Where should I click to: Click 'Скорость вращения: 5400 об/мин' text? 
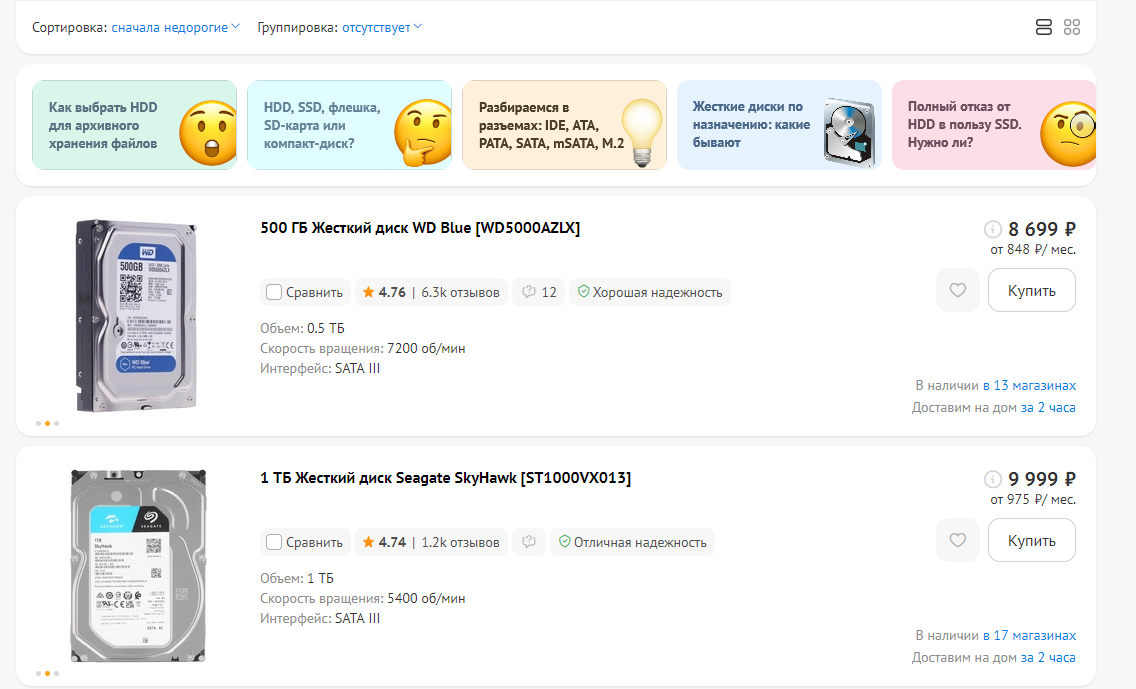point(362,598)
